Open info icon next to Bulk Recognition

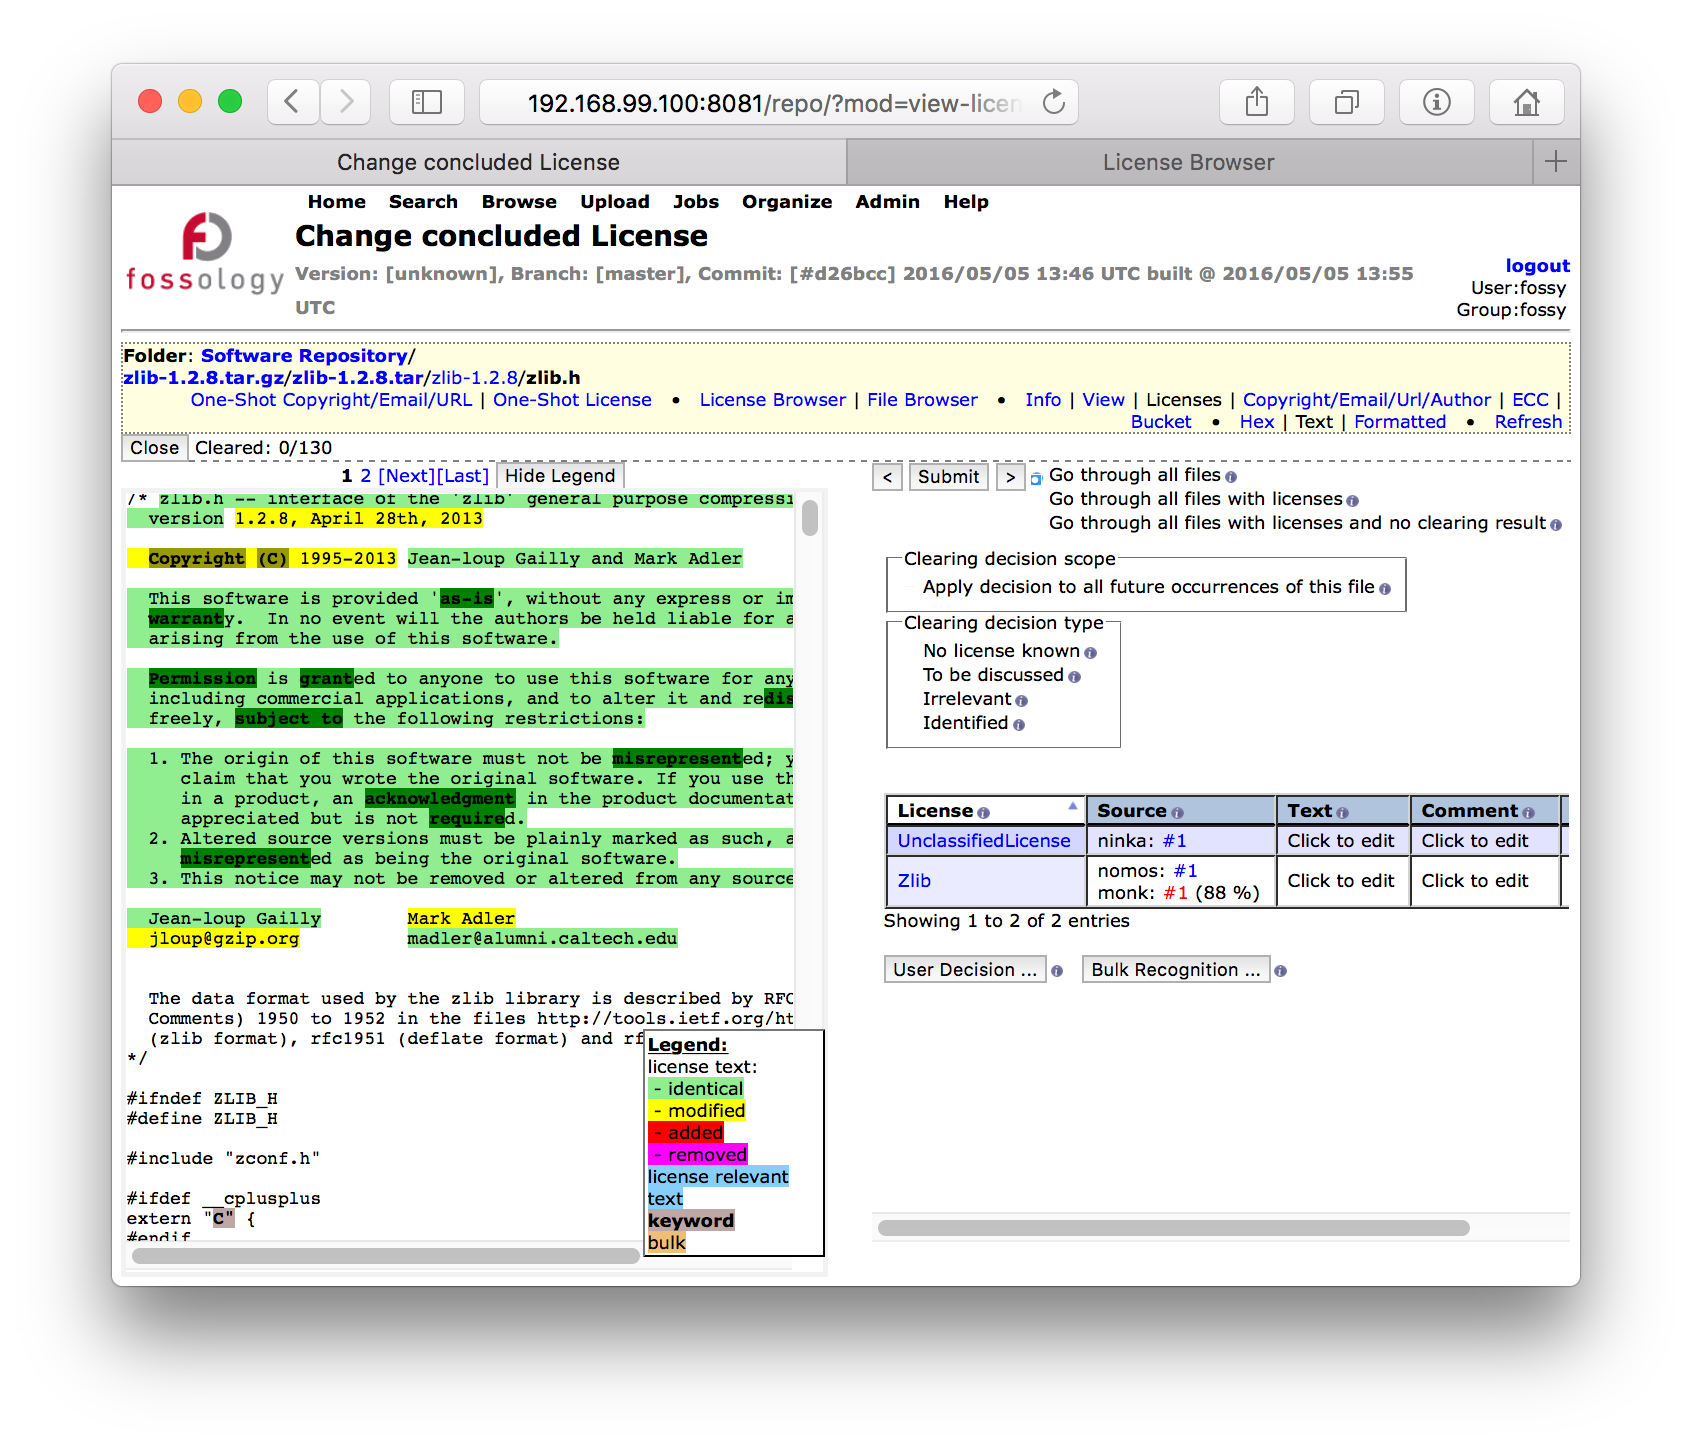[x=1281, y=972]
